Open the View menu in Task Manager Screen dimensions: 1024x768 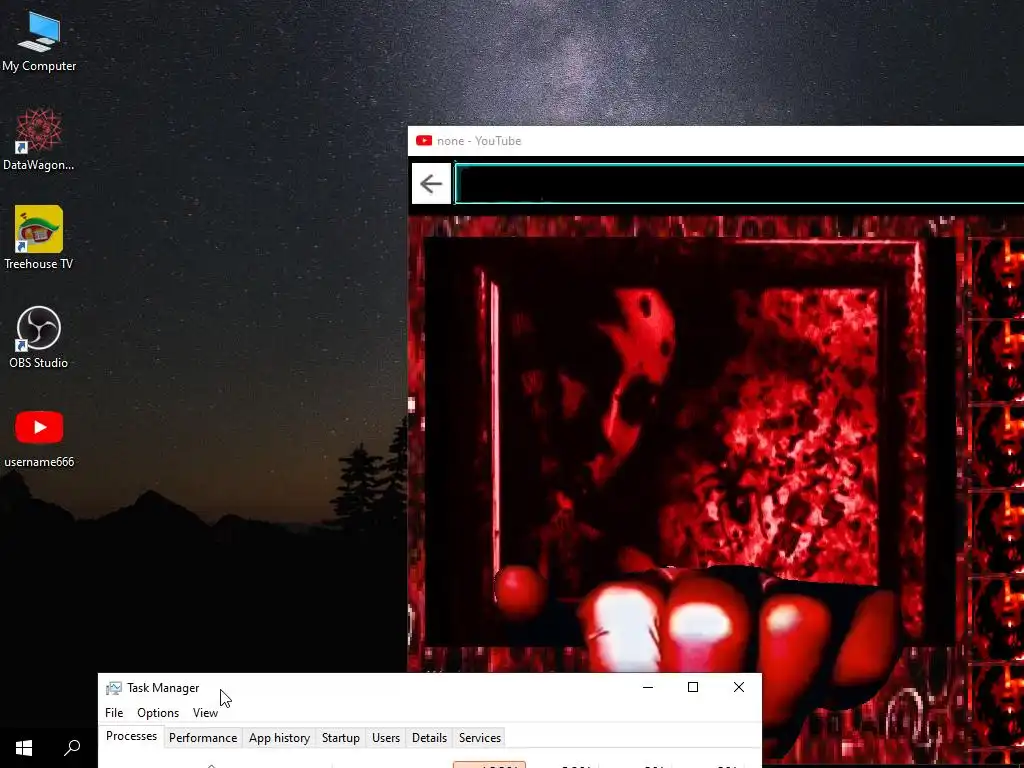(x=205, y=712)
